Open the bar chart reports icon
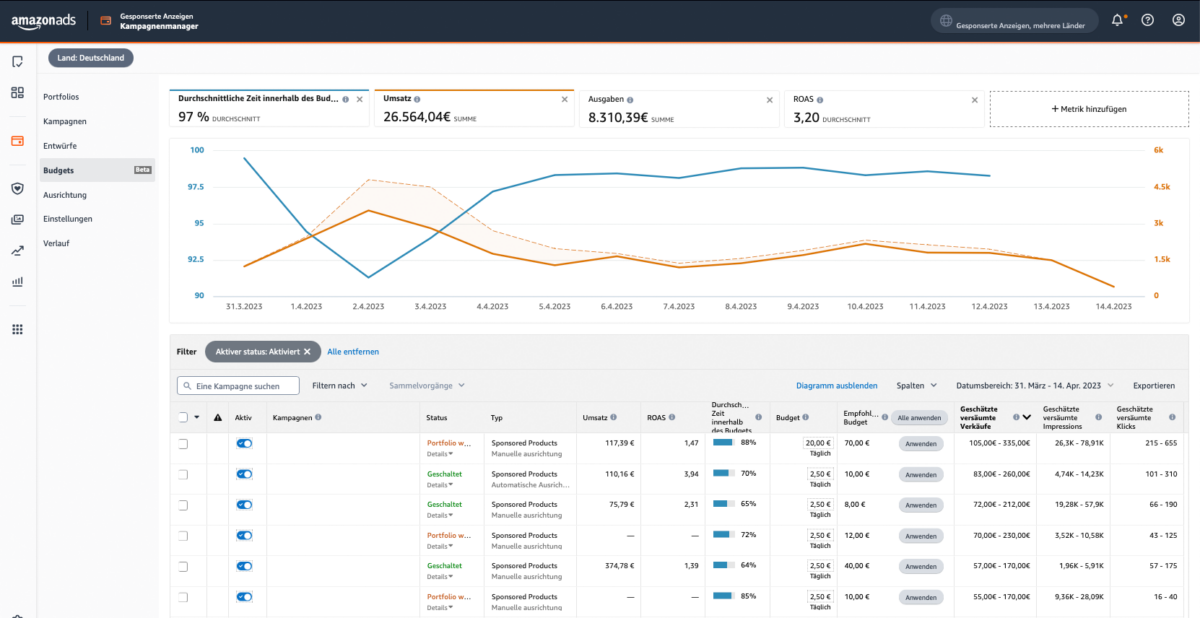The height and width of the screenshot is (618, 1200). coord(17,282)
